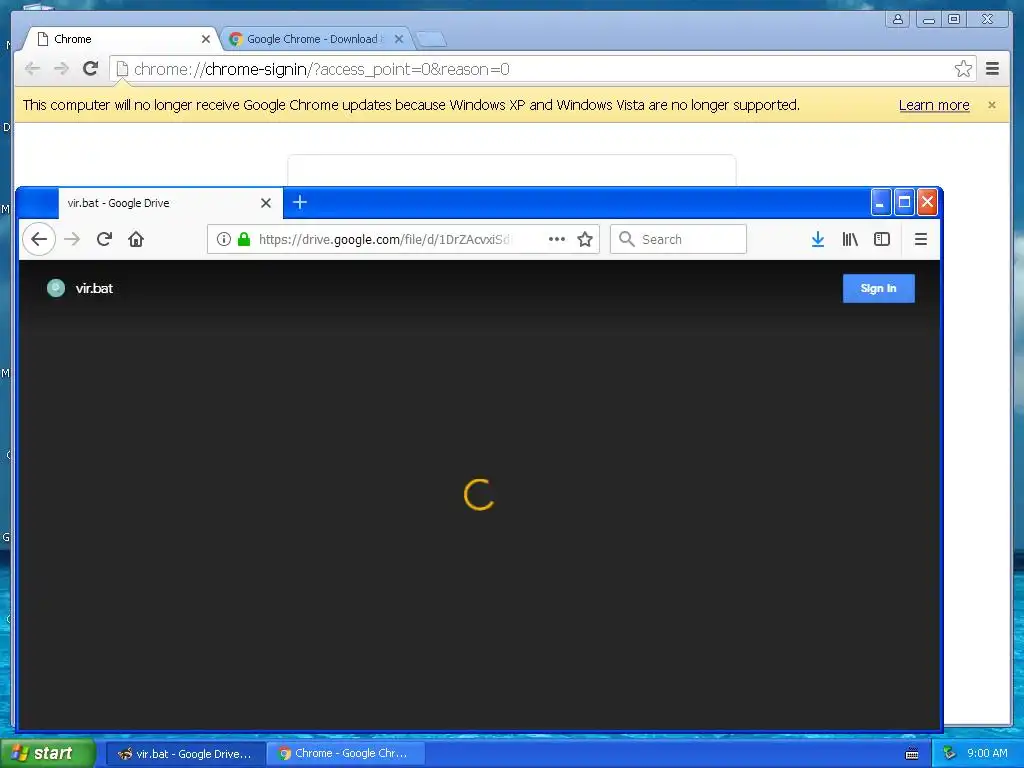This screenshot has width=1024, height=768.
Task: Bookmark this page with Firefox star
Action: point(585,239)
